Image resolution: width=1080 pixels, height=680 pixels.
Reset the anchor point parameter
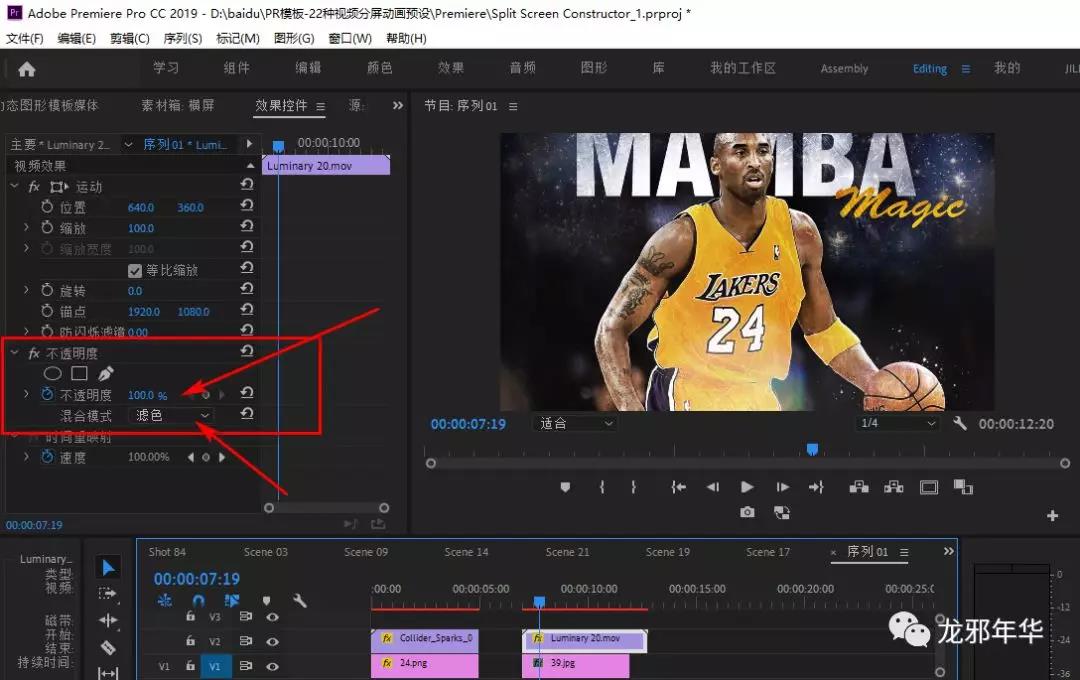coord(247,310)
